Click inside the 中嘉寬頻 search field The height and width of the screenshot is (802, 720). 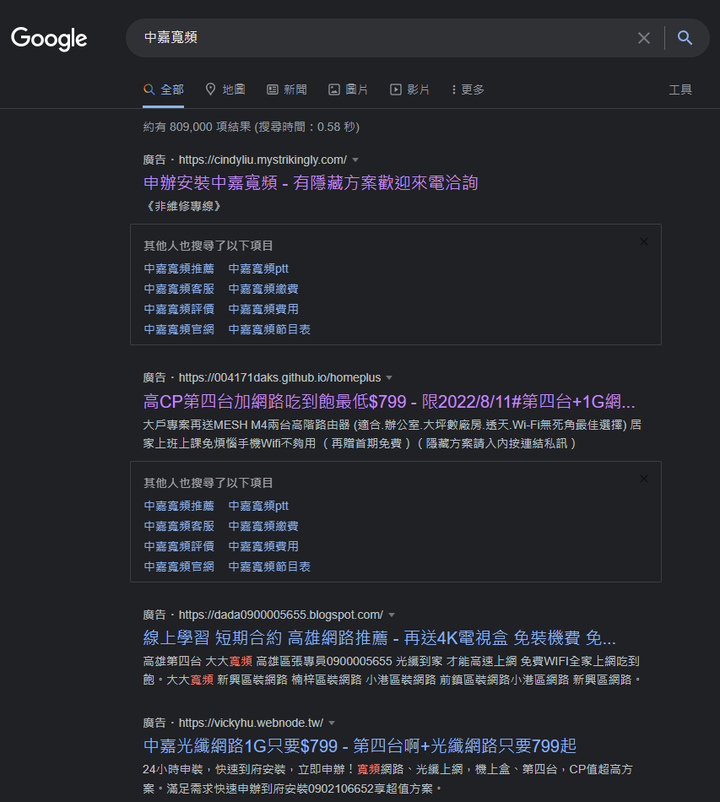coord(378,38)
